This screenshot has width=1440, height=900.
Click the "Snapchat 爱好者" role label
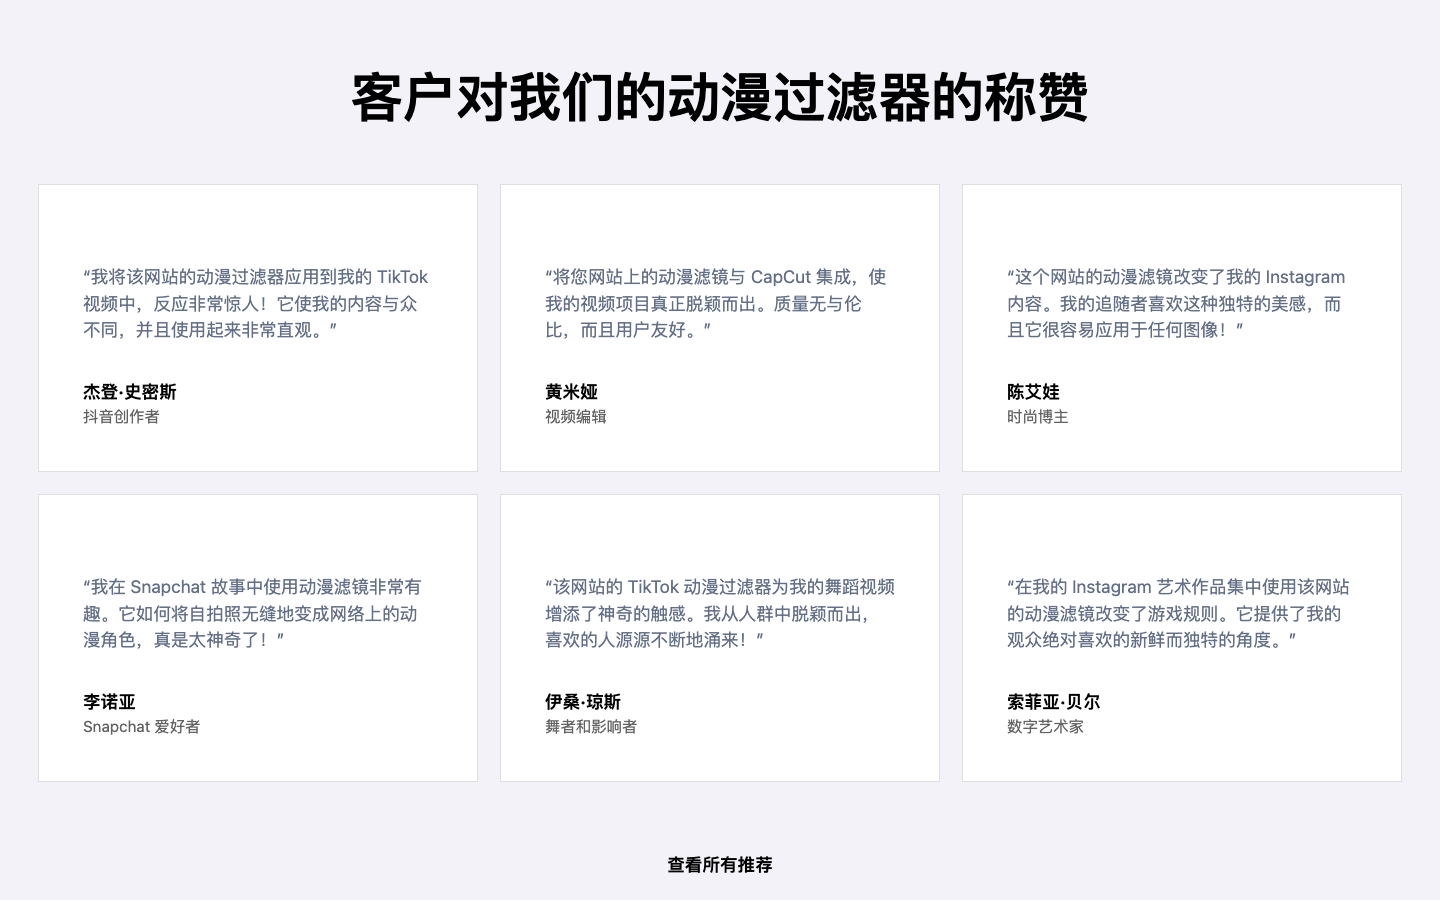[x=141, y=727]
